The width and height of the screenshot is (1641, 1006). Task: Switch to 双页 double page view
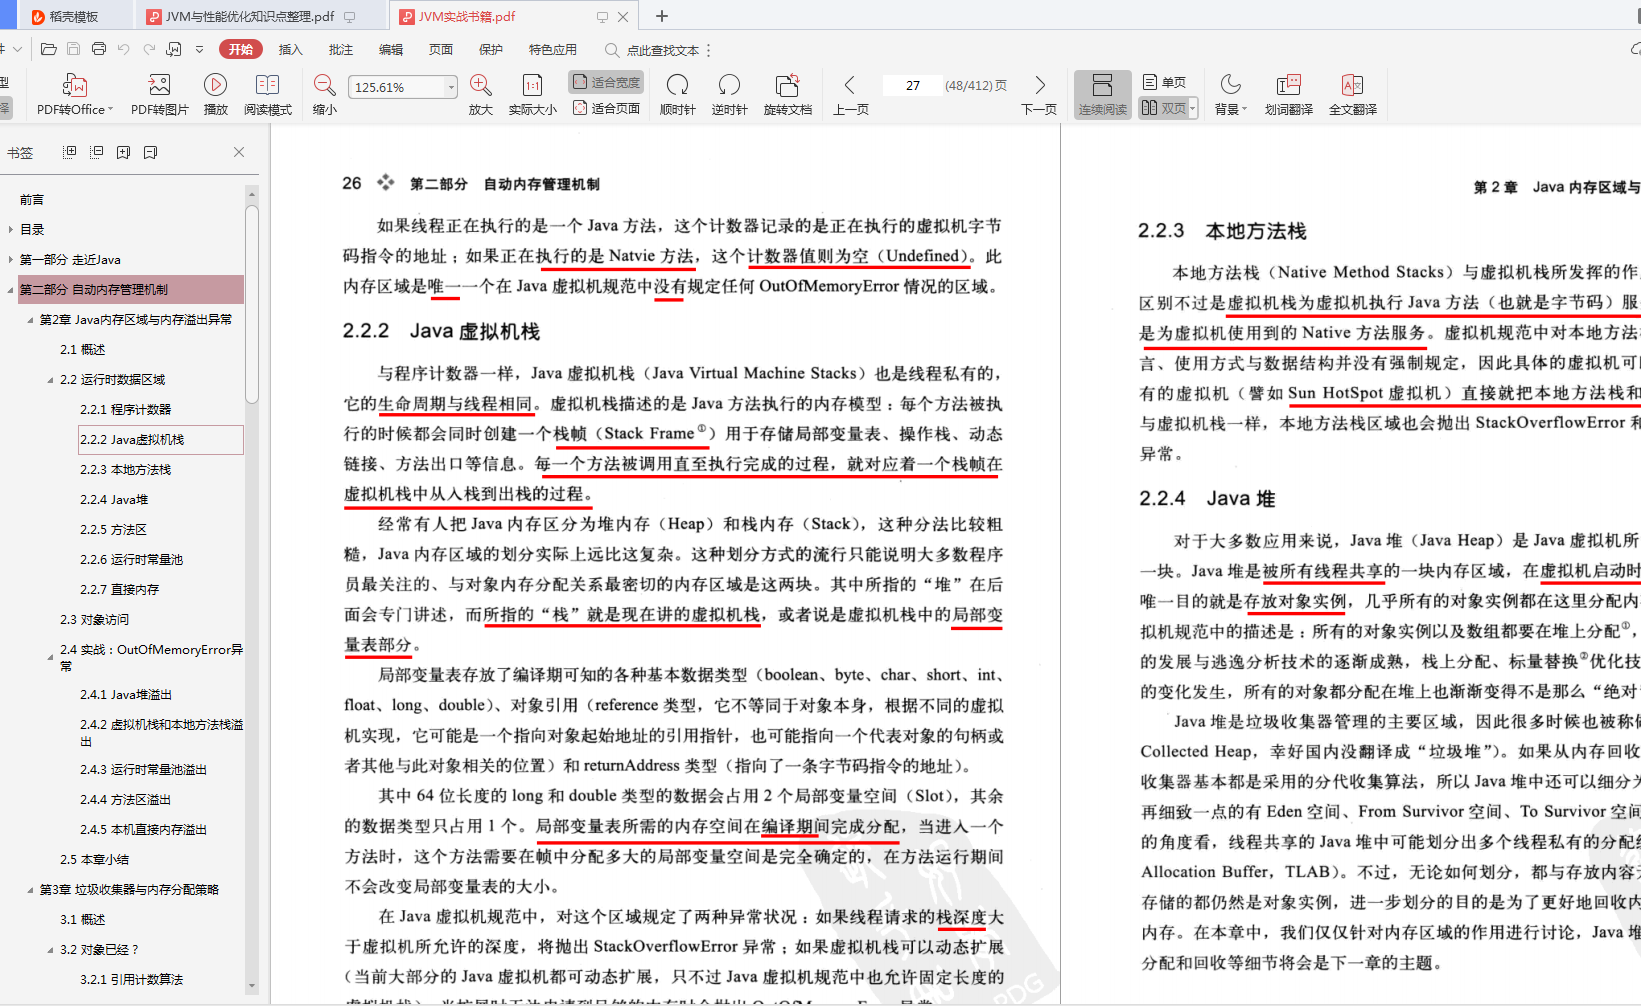coord(1163,108)
